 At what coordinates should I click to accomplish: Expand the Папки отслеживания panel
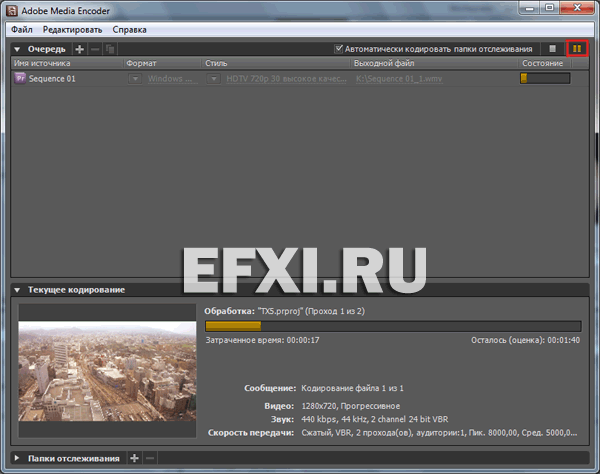point(17,458)
